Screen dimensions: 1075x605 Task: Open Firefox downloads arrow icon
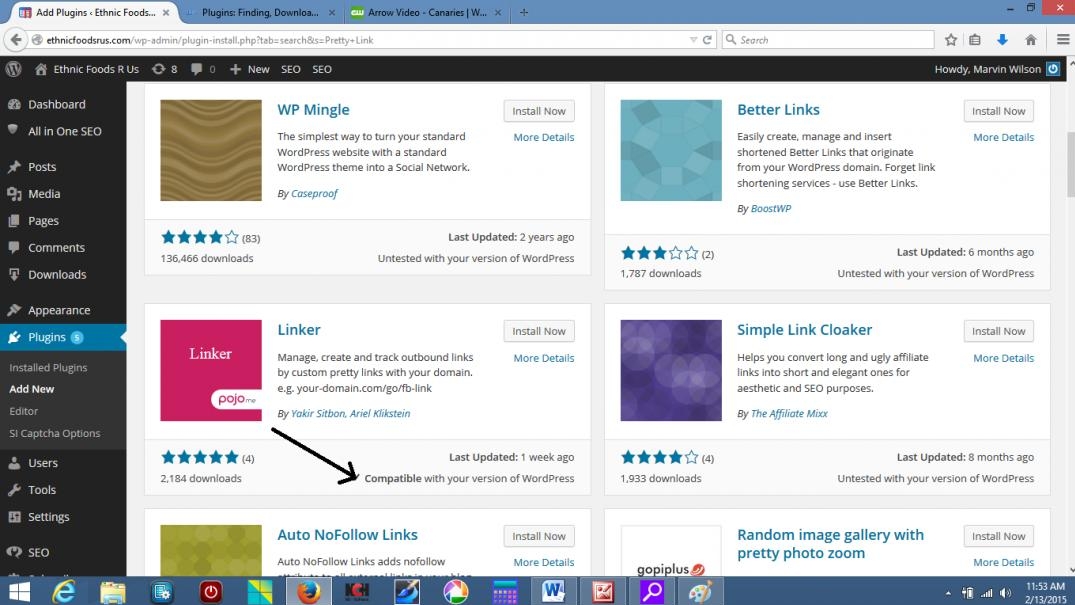(x=1002, y=40)
